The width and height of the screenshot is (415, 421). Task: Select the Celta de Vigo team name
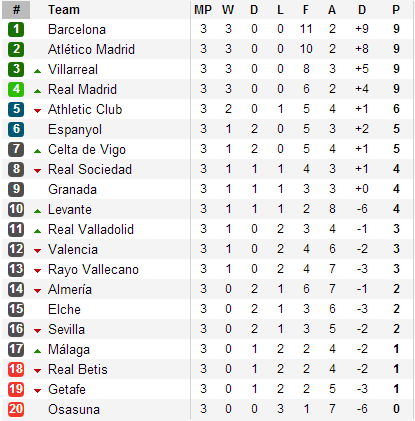click(x=87, y=149)
